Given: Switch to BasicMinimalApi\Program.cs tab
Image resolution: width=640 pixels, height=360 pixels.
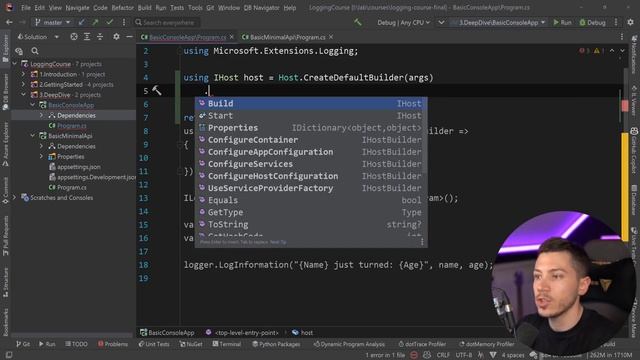Looking at the screenshot, I should click(287, 37).
